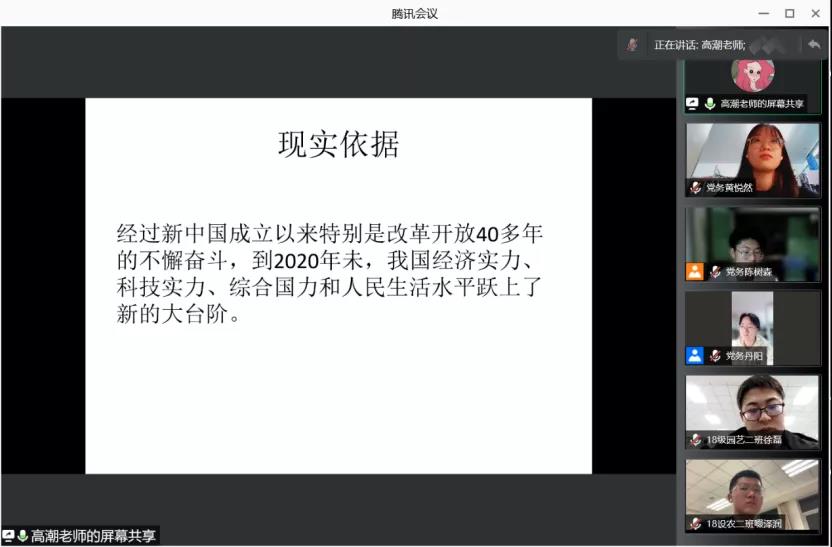Click muted mic icon beside 党务陈树森
Viewport: 832px width, 547px height.
[715, 271]
